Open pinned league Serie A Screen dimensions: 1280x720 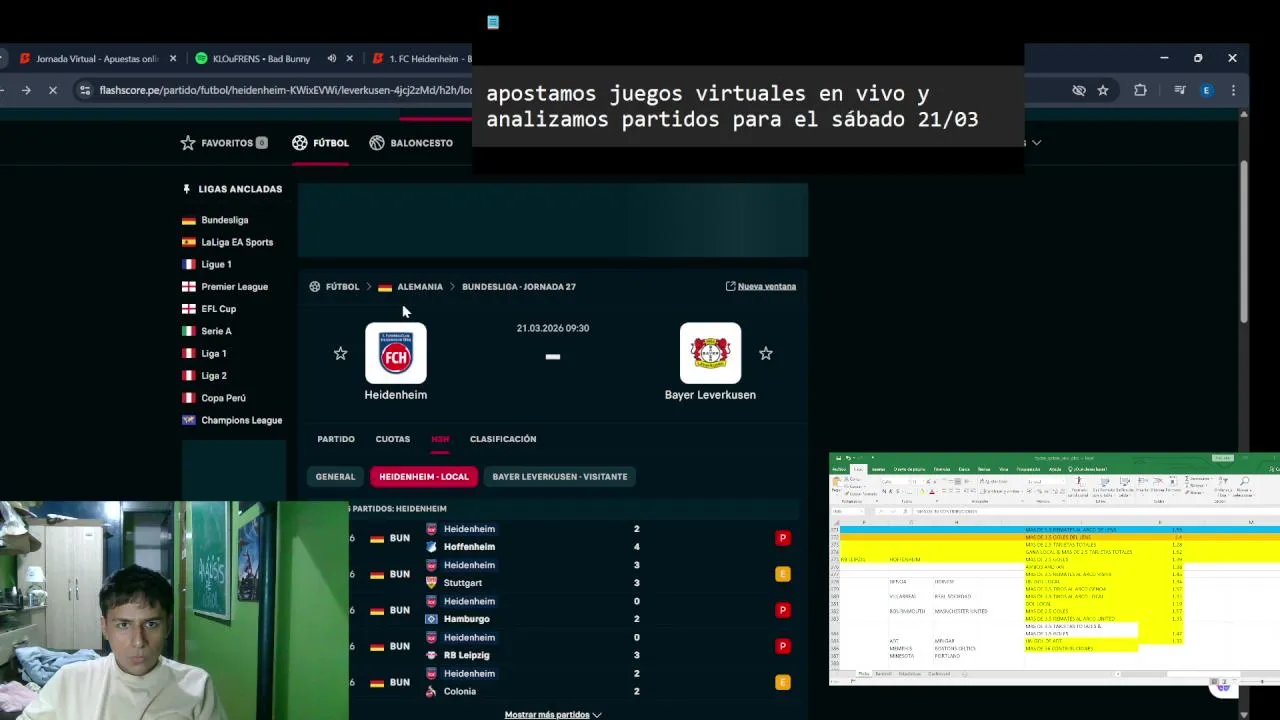[x=216, y=331]
